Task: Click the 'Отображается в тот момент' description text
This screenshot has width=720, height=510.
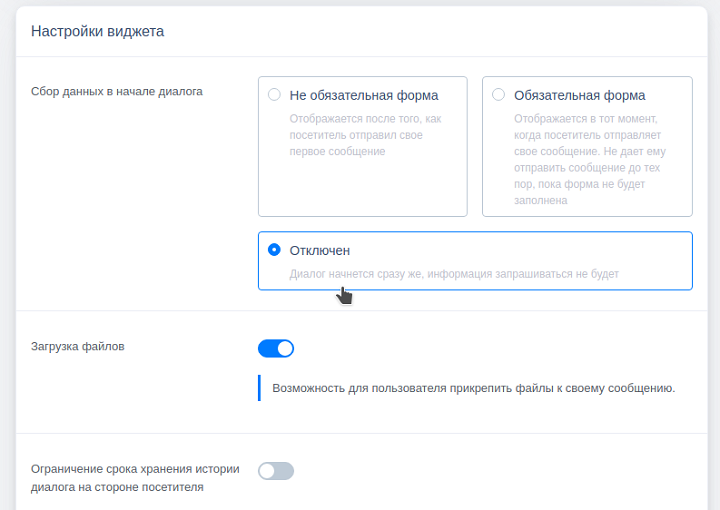Action: [590, 159]
